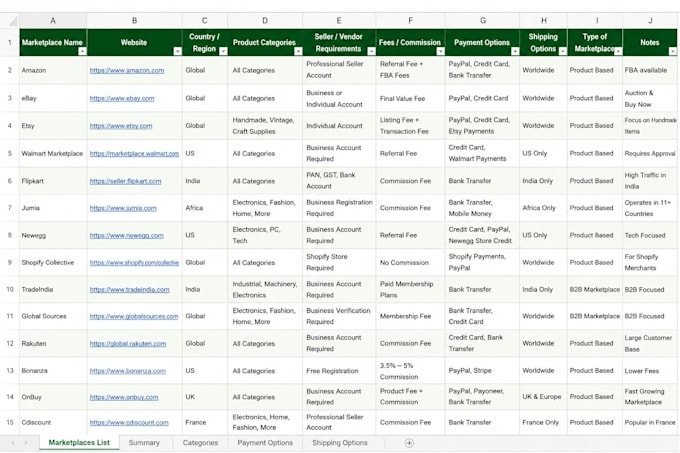Switch to the Summary sheet tab
Viewport: 680px width, 453px height.
pyautogui.click(x=144, y=443)
